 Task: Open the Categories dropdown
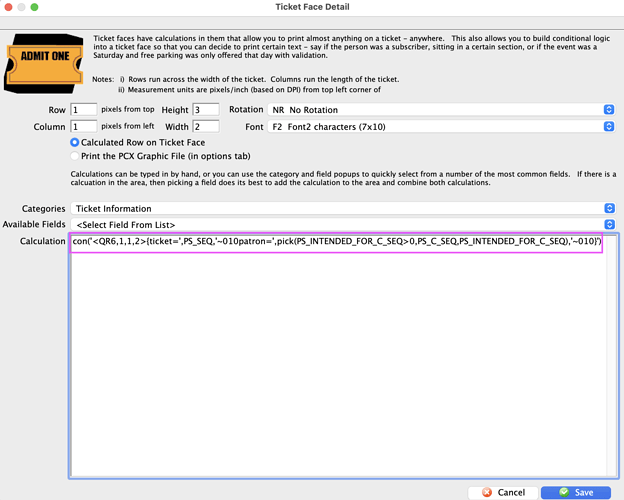[x=343, y=208]
